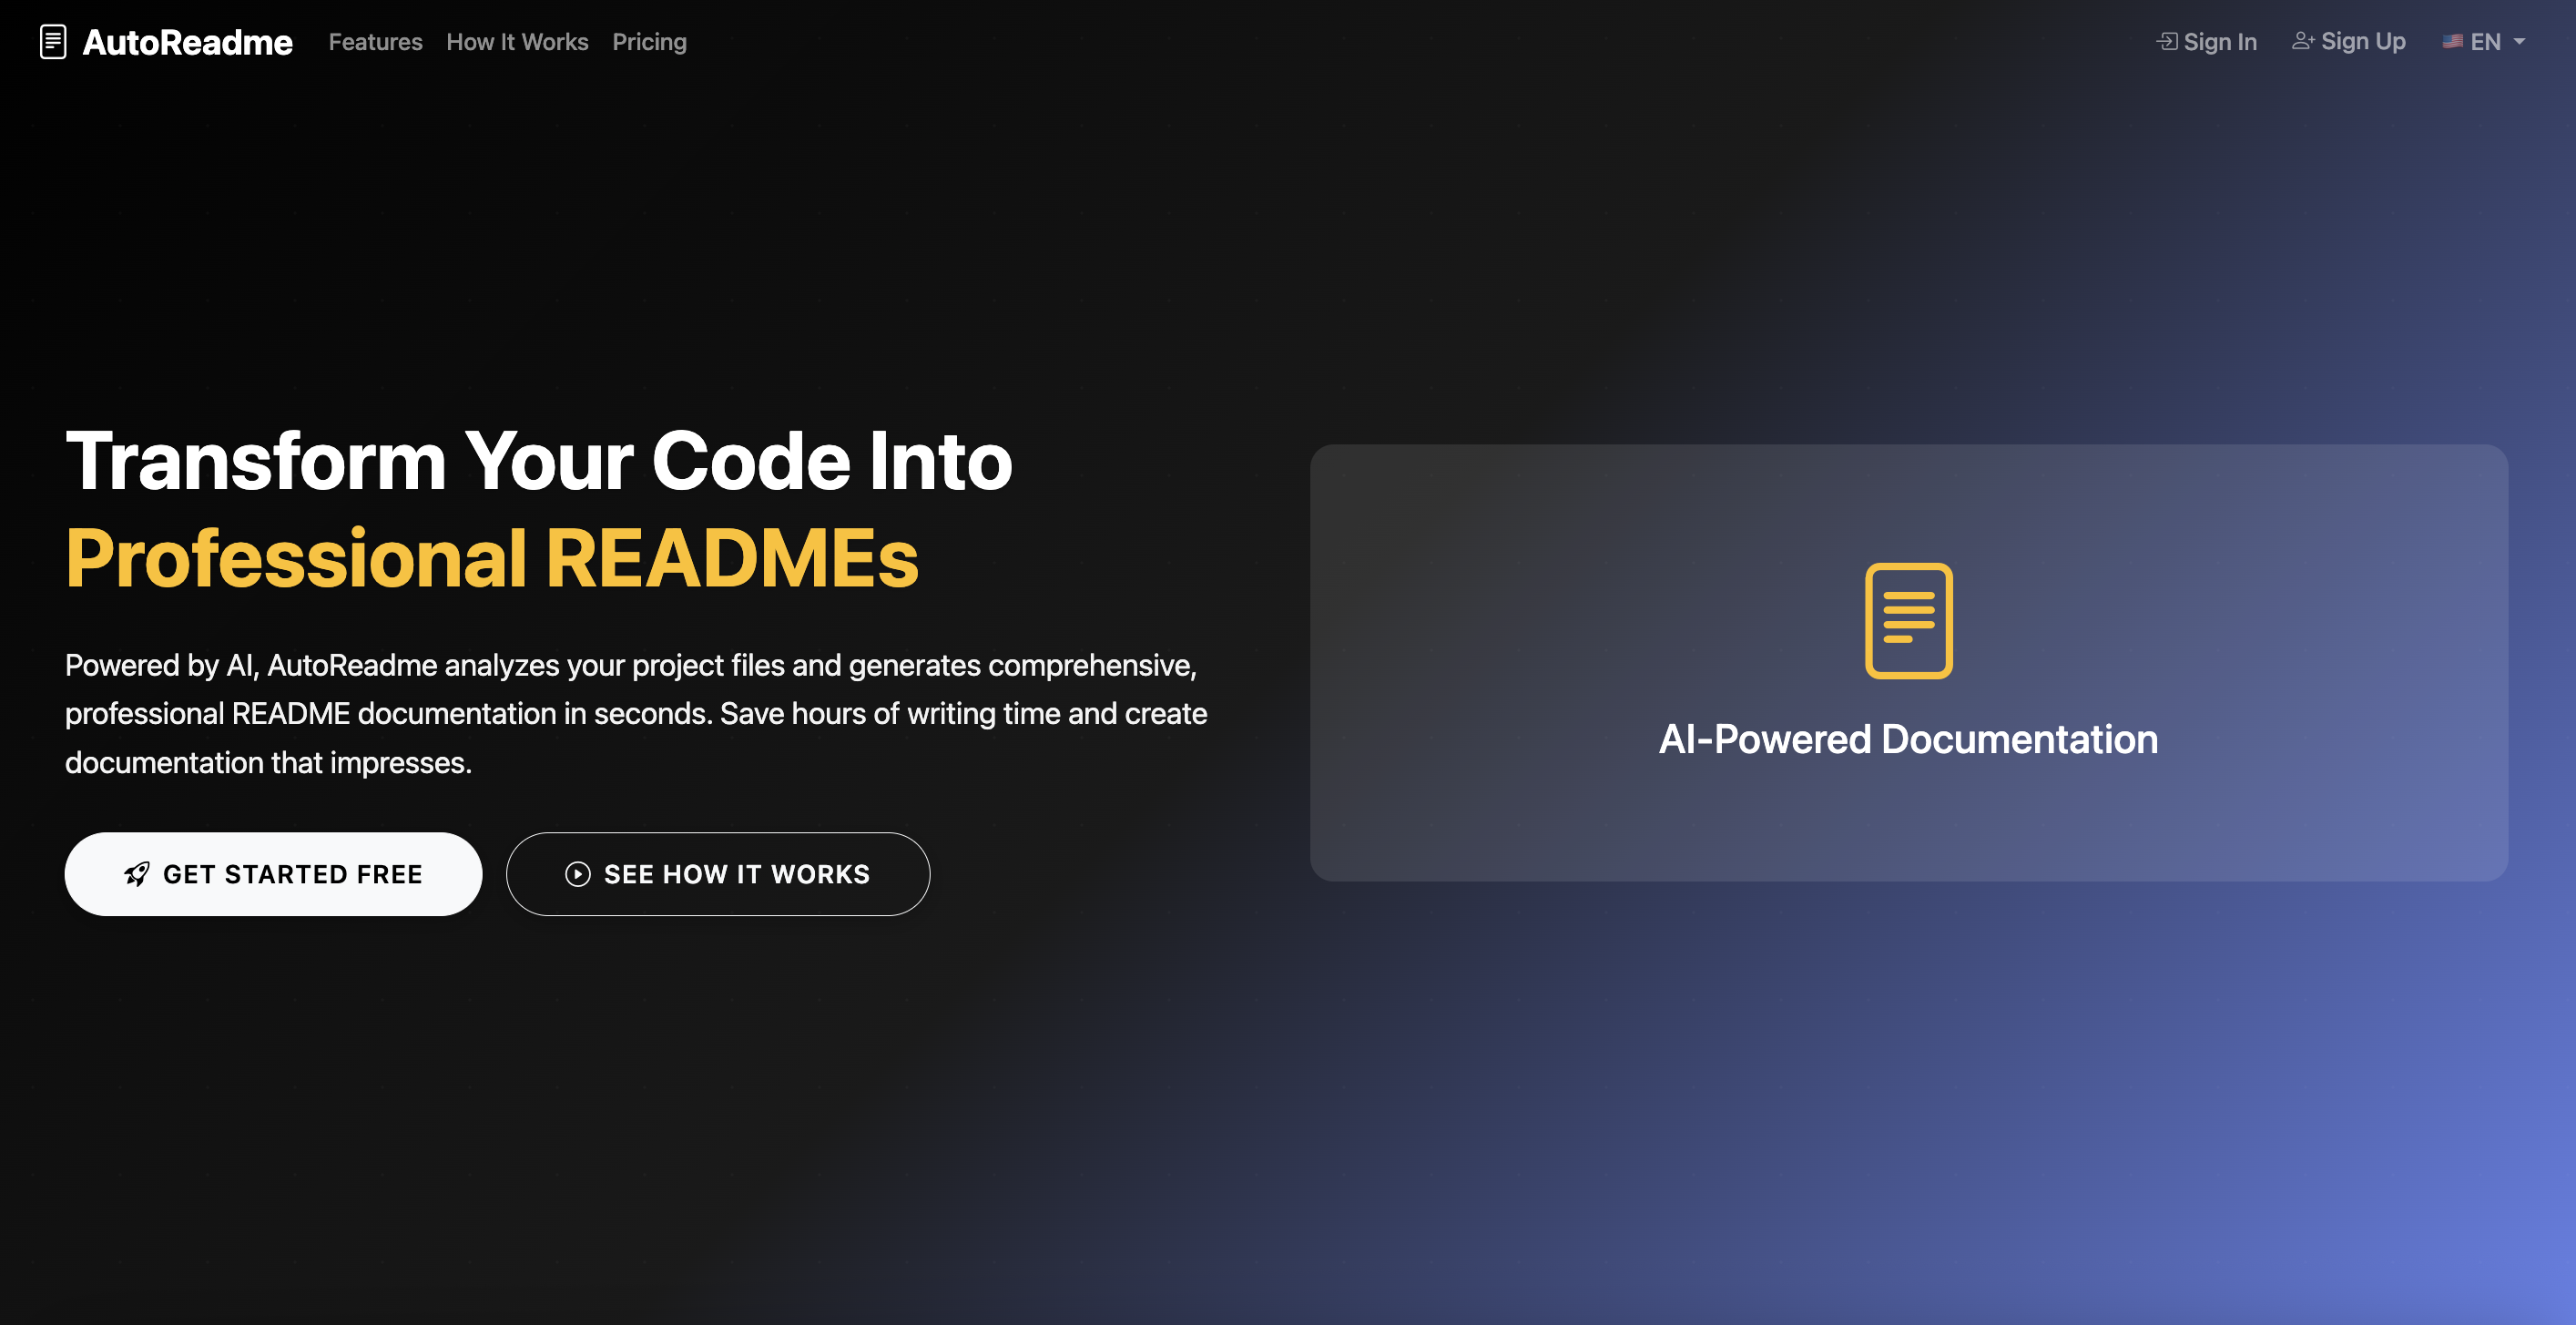Click the See How It Works button
This screenshot has height=1325, width=2576.
click(717, 874)
